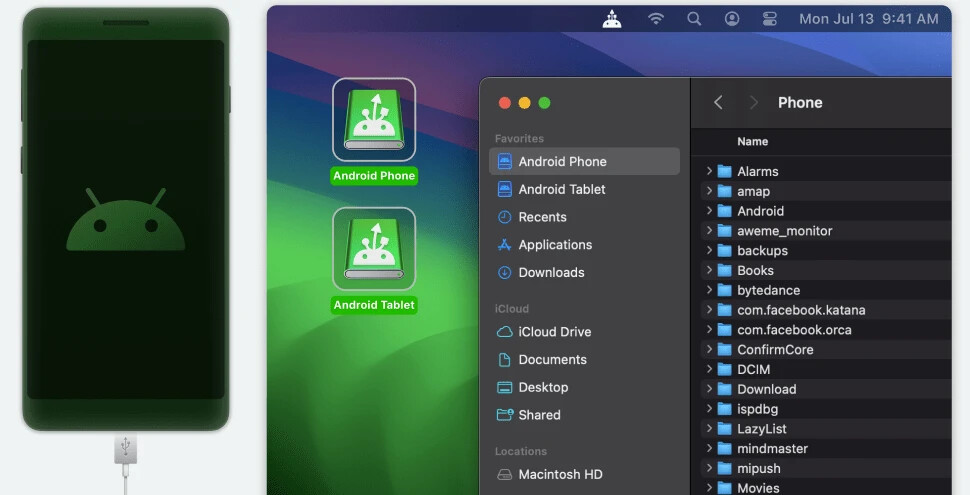Image resolution: width=970 pixels, height=495 pixels.
Task: Go back with the Finder back arrow
Action: point(718,102)
